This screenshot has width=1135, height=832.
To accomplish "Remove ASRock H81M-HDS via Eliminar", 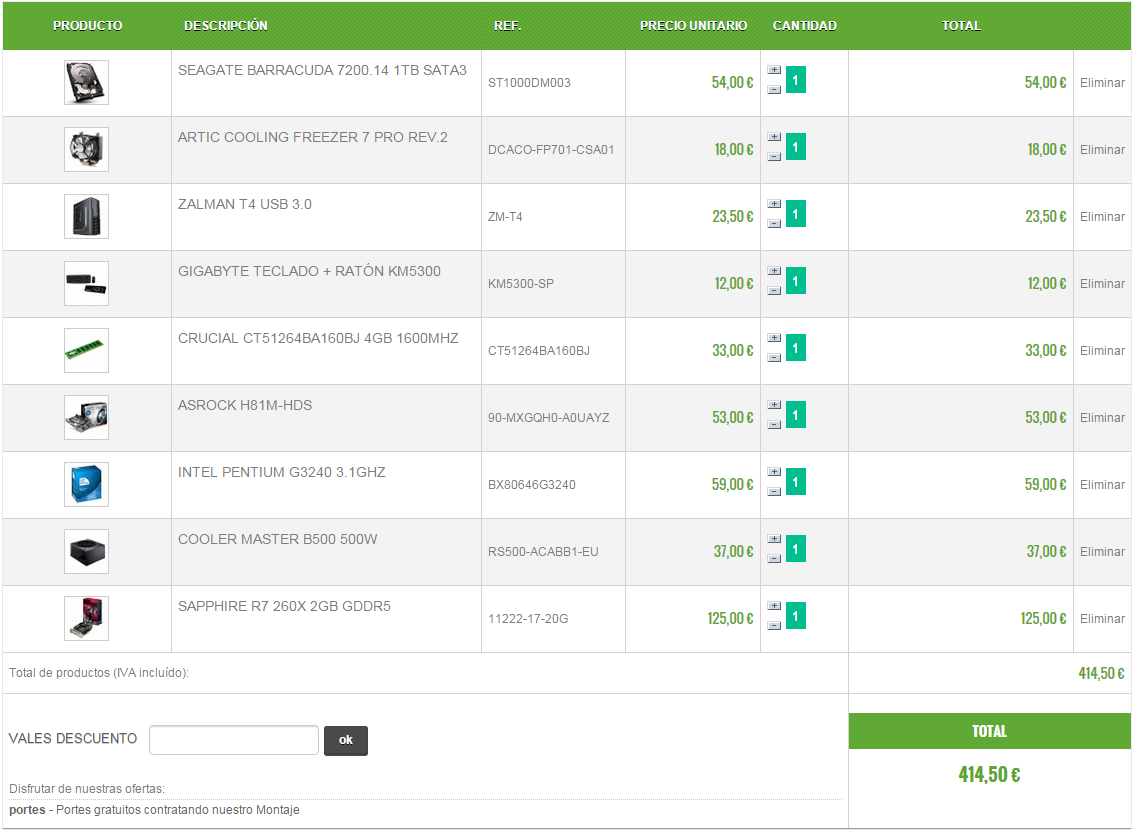I will [x=1102, y=417].
